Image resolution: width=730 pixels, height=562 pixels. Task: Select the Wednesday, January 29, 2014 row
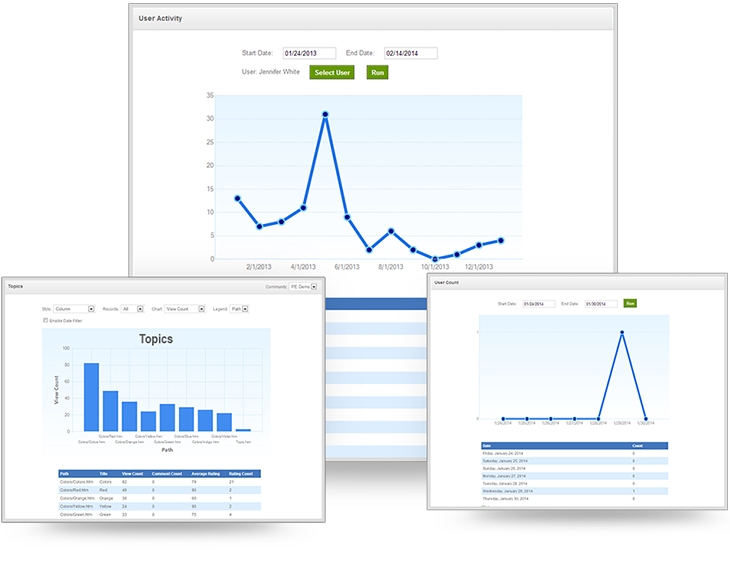(575, 491)
